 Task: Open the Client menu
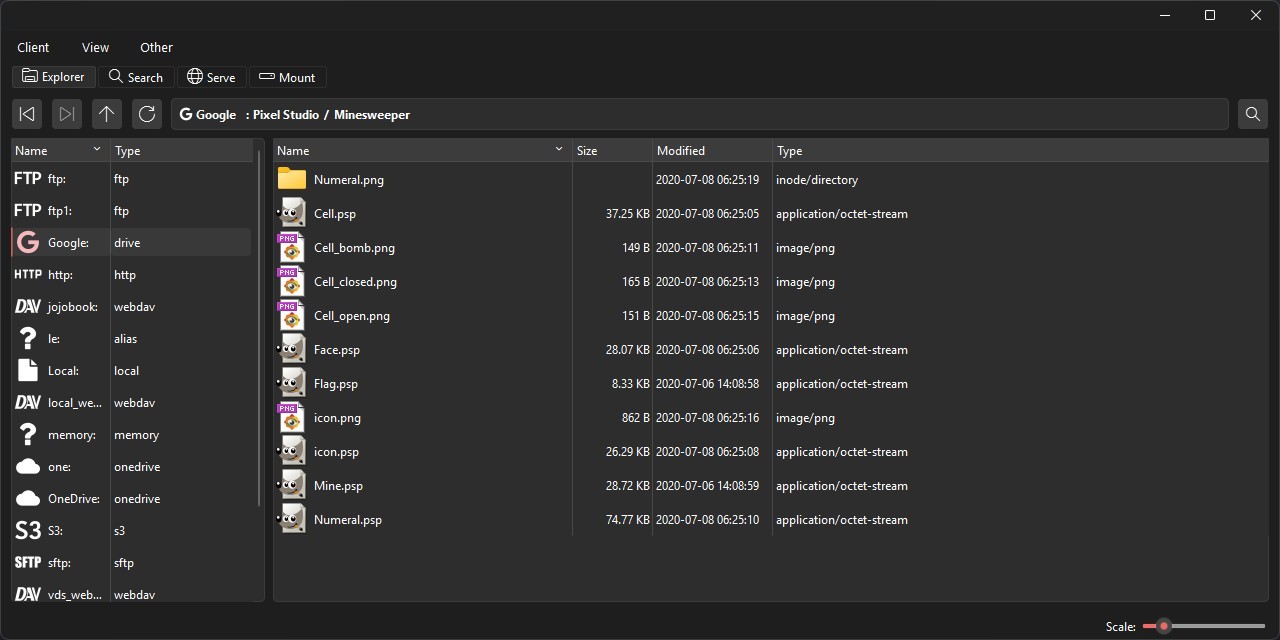33,47
